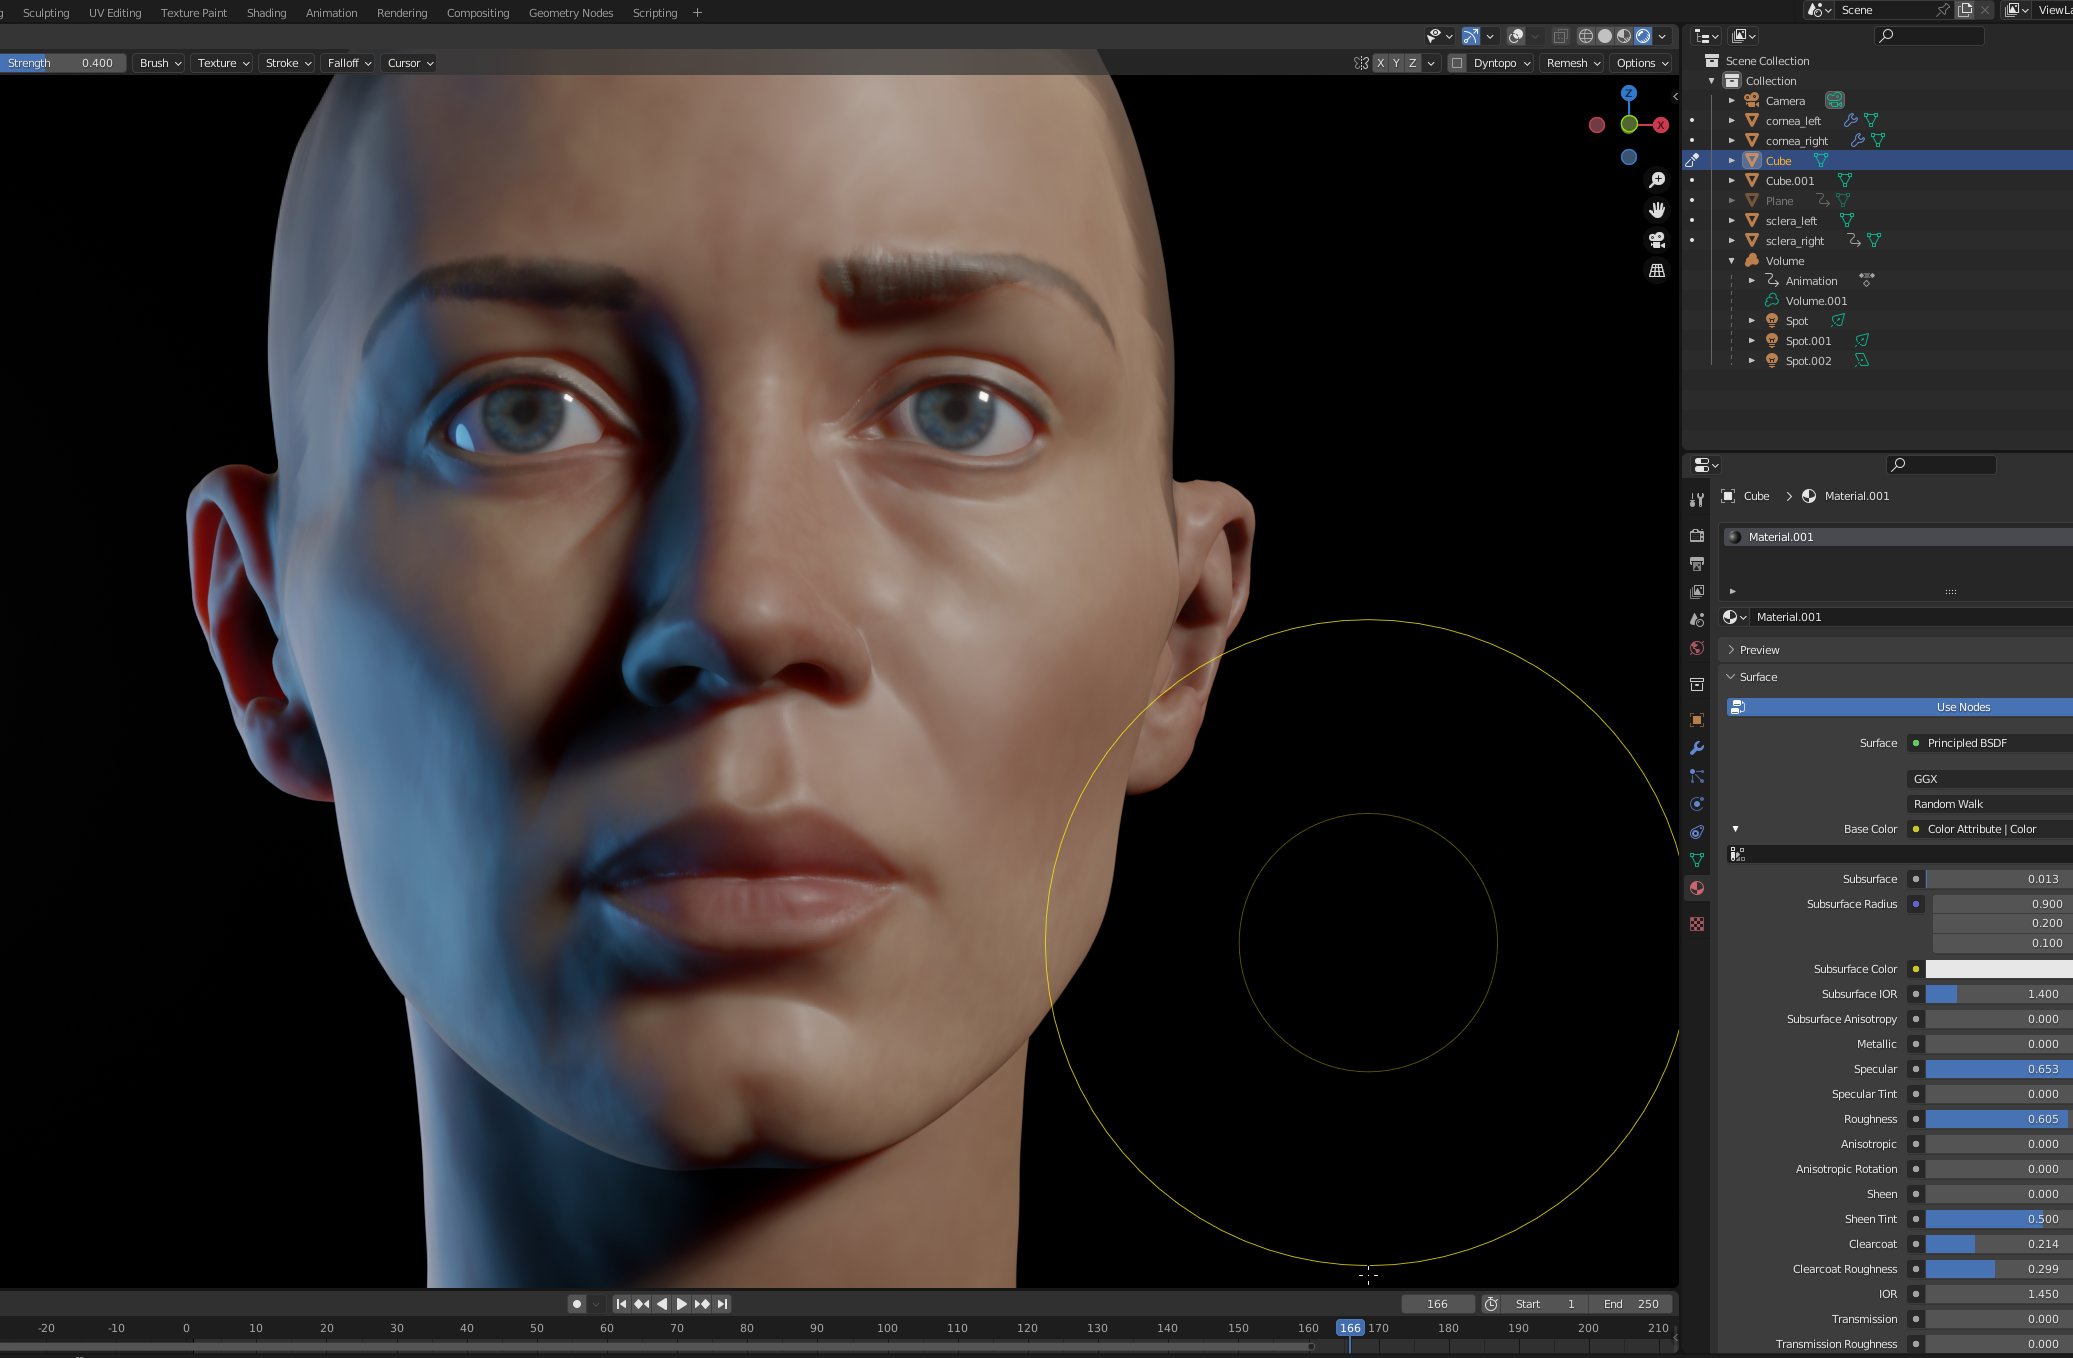Open the Texture properties checker tab

pyautogui.click(x=1696, y=924)
